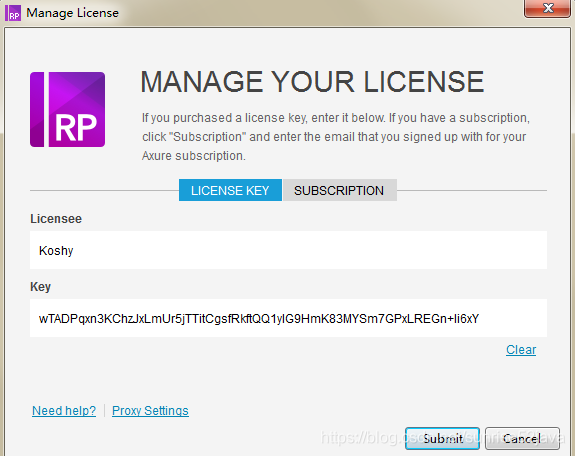Switch to the SUBSCRIPTION tab
575x456 pixels.
click(x=340, y=190)
